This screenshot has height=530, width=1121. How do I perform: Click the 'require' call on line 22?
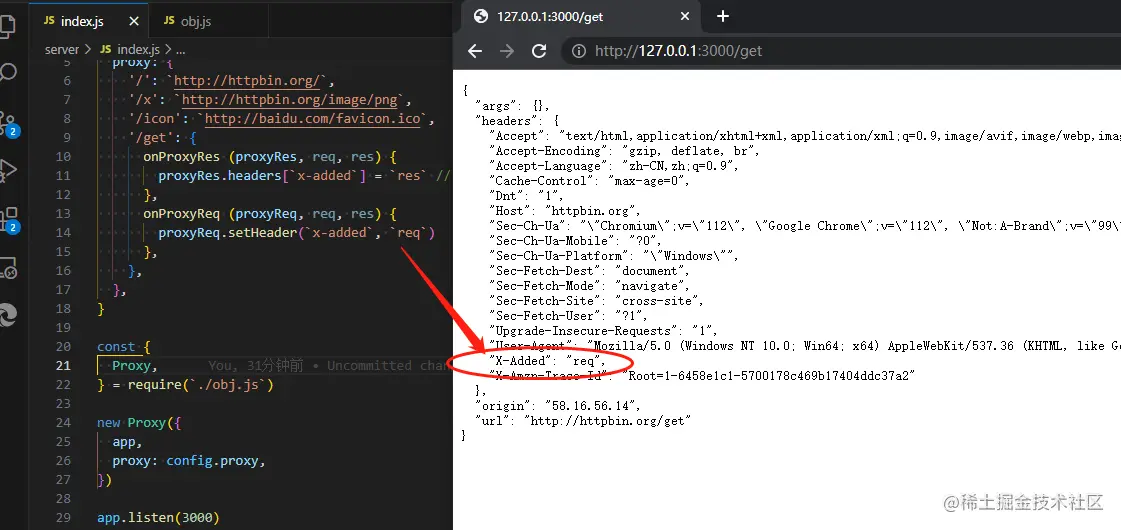(154, 385)
